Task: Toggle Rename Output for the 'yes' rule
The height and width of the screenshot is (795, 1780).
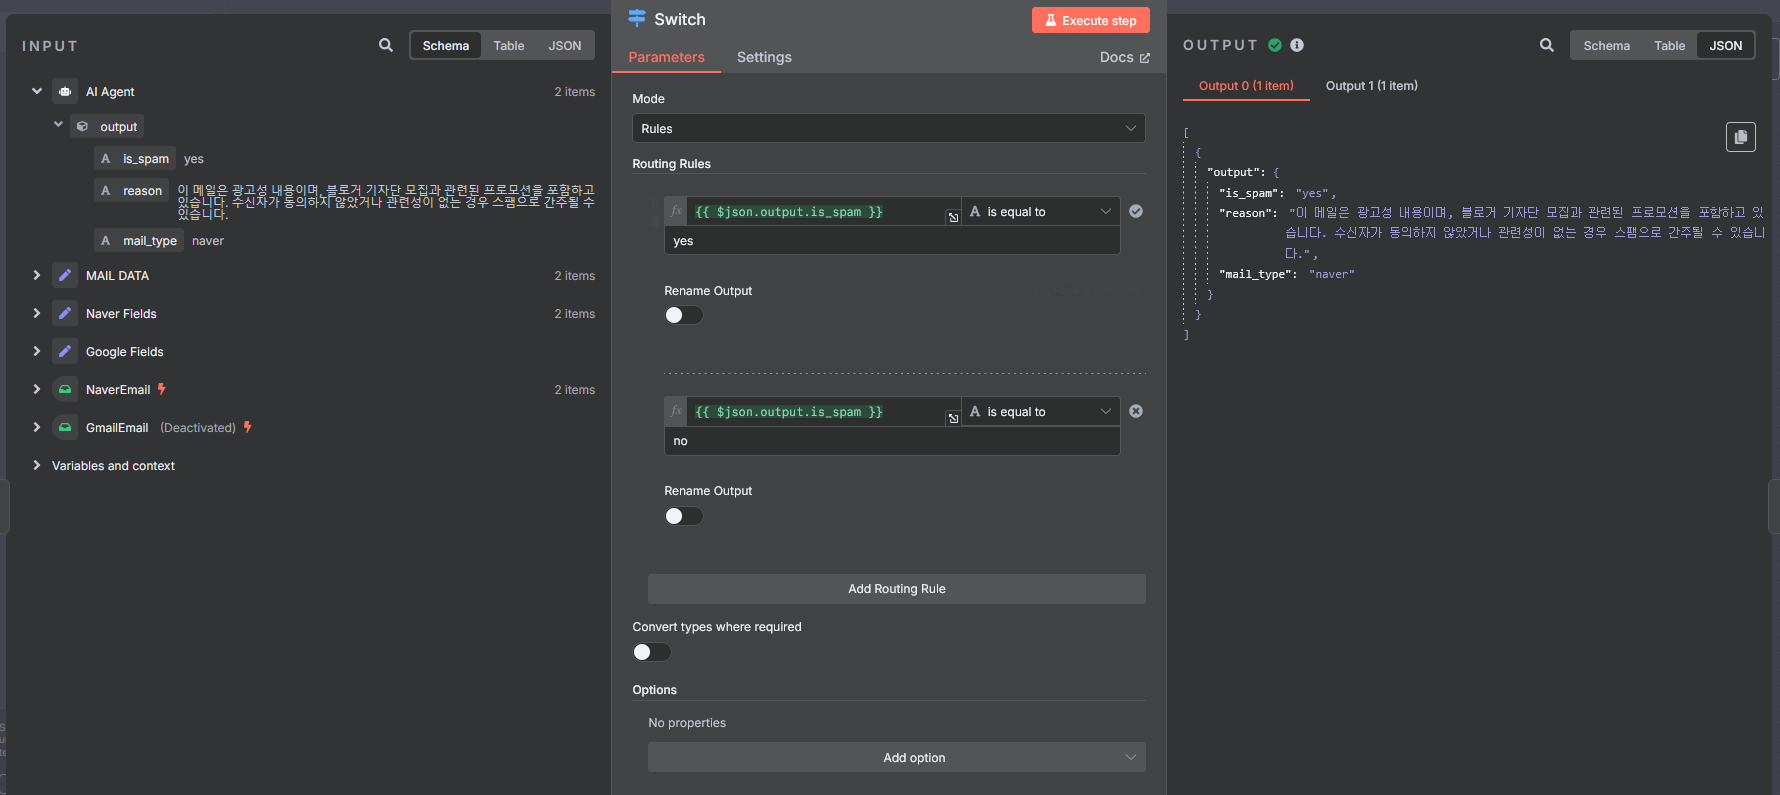Action: click(x=684, y=315)
